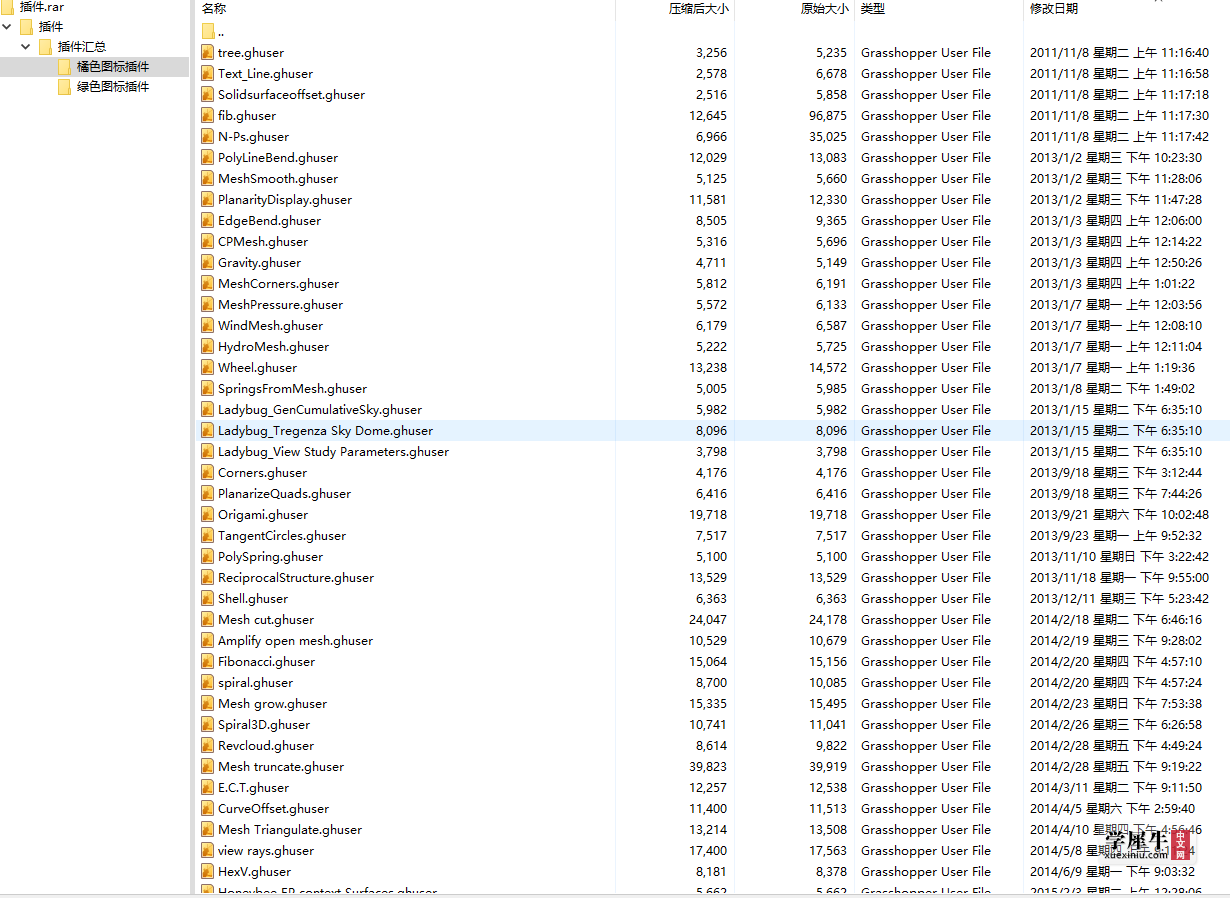The image size is (1230, 898).
Task: Click tree.ghuser file icon
Action: click(x=208, y=52)
